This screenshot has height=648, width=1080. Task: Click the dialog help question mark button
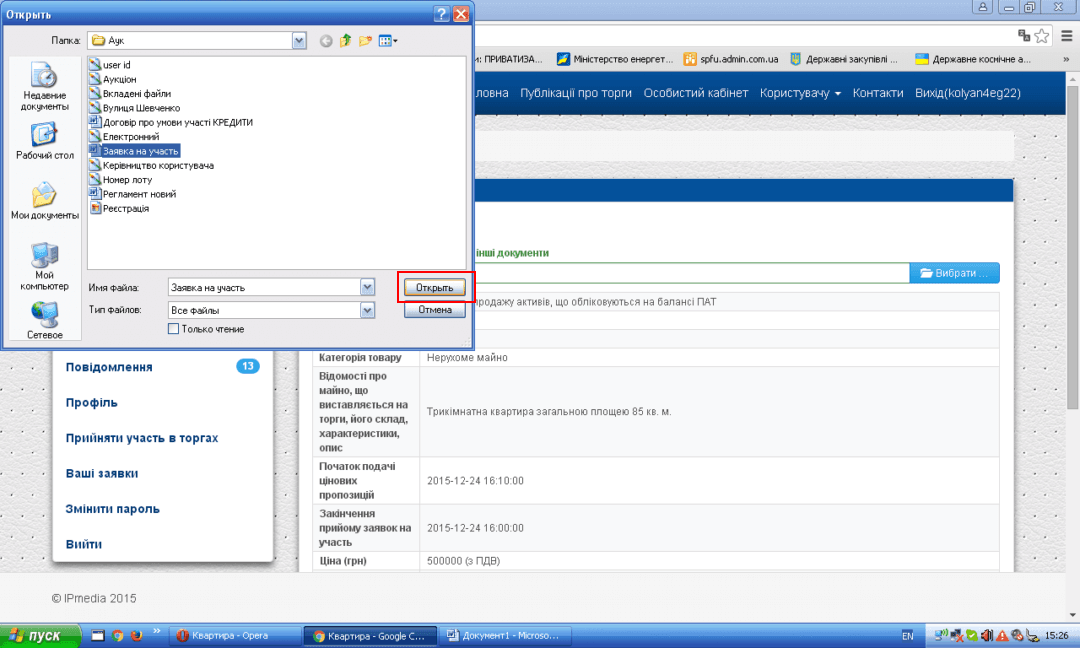(442, 14)
